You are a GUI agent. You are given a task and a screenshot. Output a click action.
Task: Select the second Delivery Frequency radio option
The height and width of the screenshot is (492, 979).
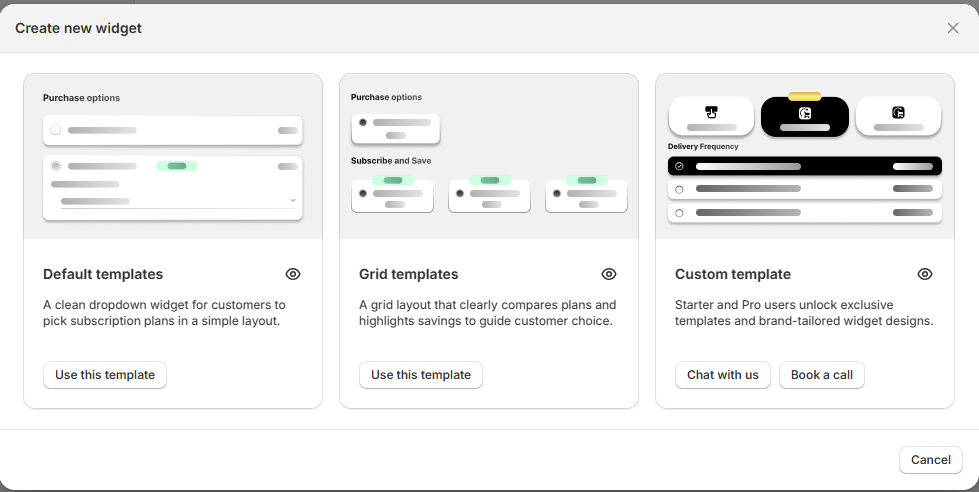pos(680,189)
